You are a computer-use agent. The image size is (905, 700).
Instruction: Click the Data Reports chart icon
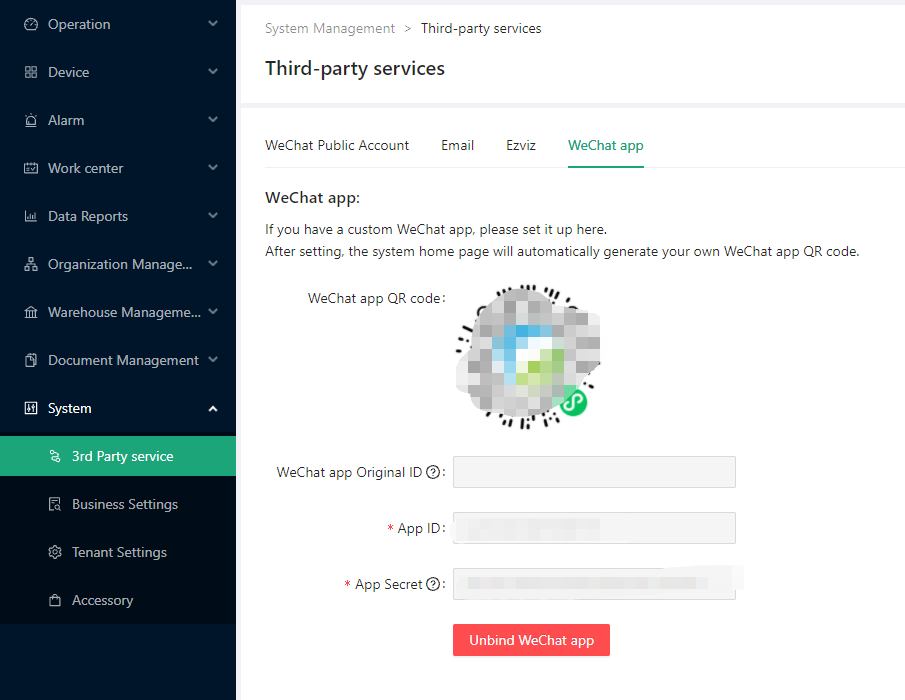[31, 216]
